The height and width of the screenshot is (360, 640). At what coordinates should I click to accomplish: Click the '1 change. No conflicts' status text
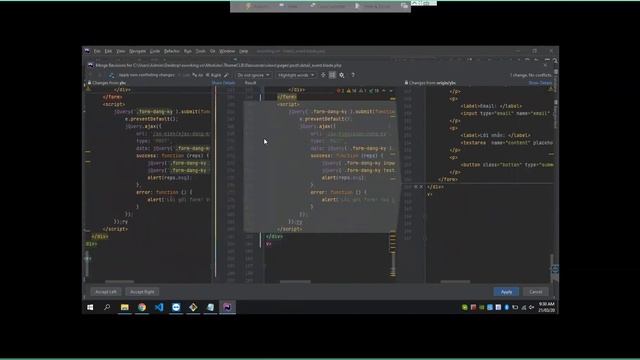coord(531,75)
